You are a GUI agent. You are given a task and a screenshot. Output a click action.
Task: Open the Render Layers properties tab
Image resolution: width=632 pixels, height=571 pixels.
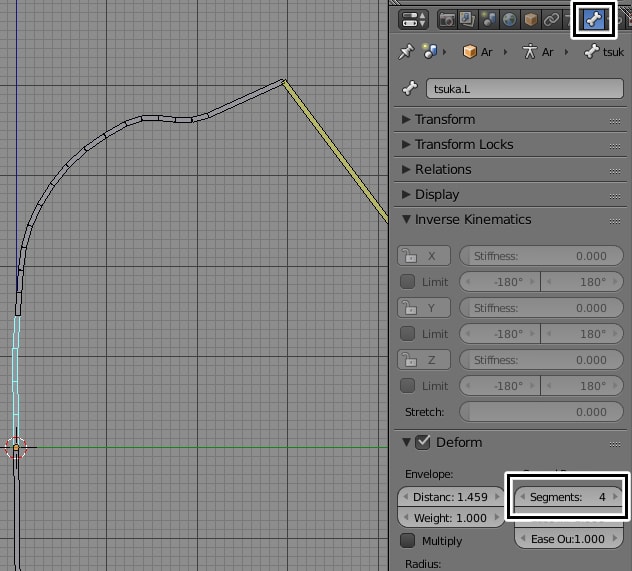(468, 19)
